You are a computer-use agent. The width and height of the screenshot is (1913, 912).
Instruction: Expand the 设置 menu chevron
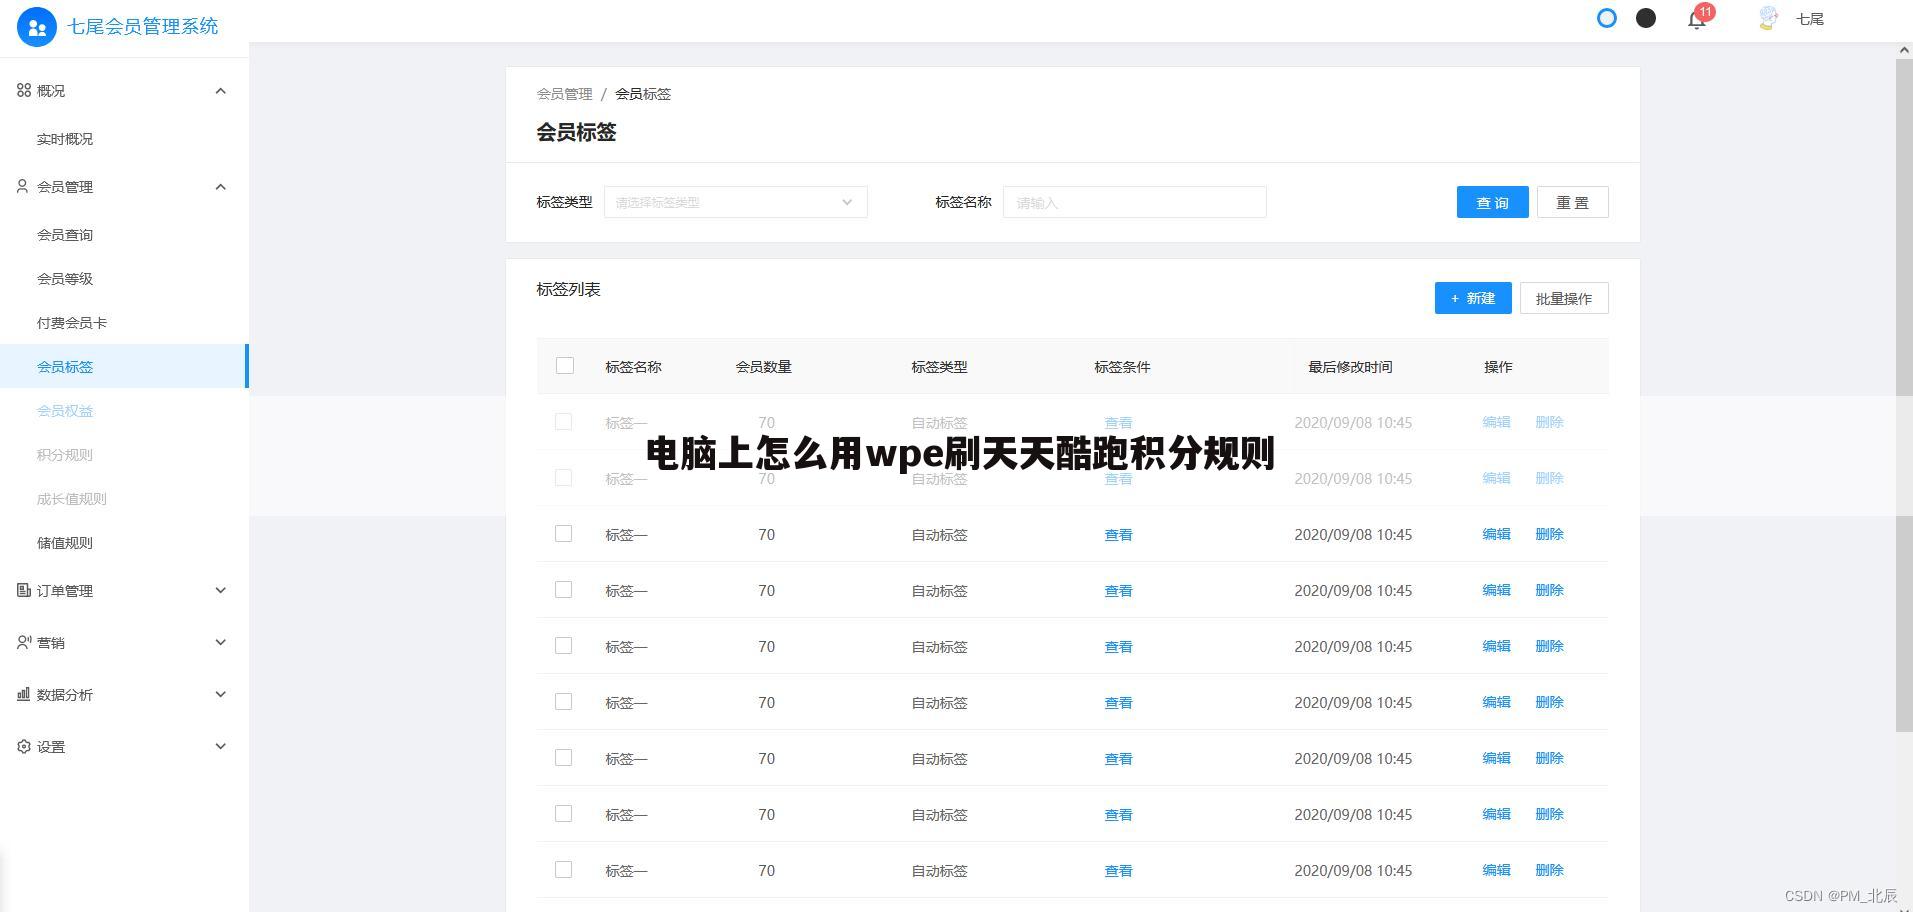(221, 746)
